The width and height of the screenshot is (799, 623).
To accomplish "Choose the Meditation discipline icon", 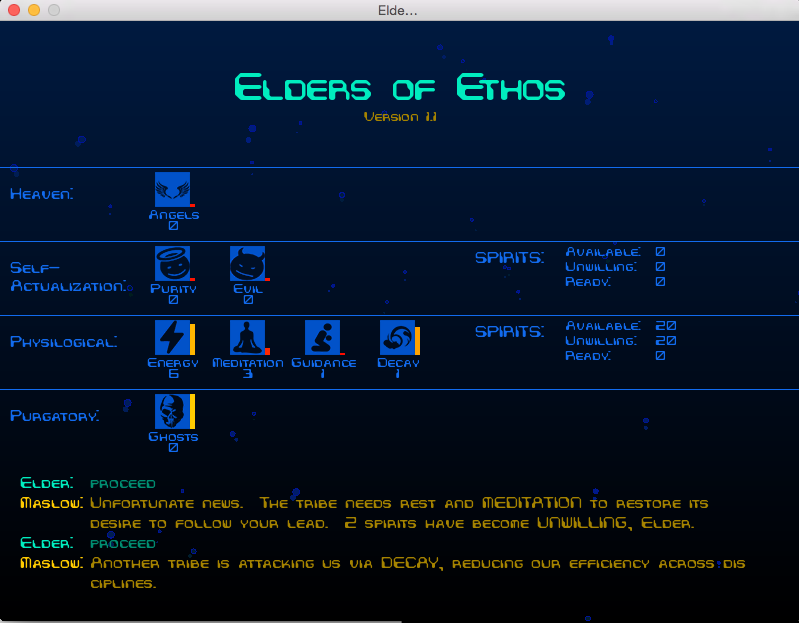I will tap(247, 337).
